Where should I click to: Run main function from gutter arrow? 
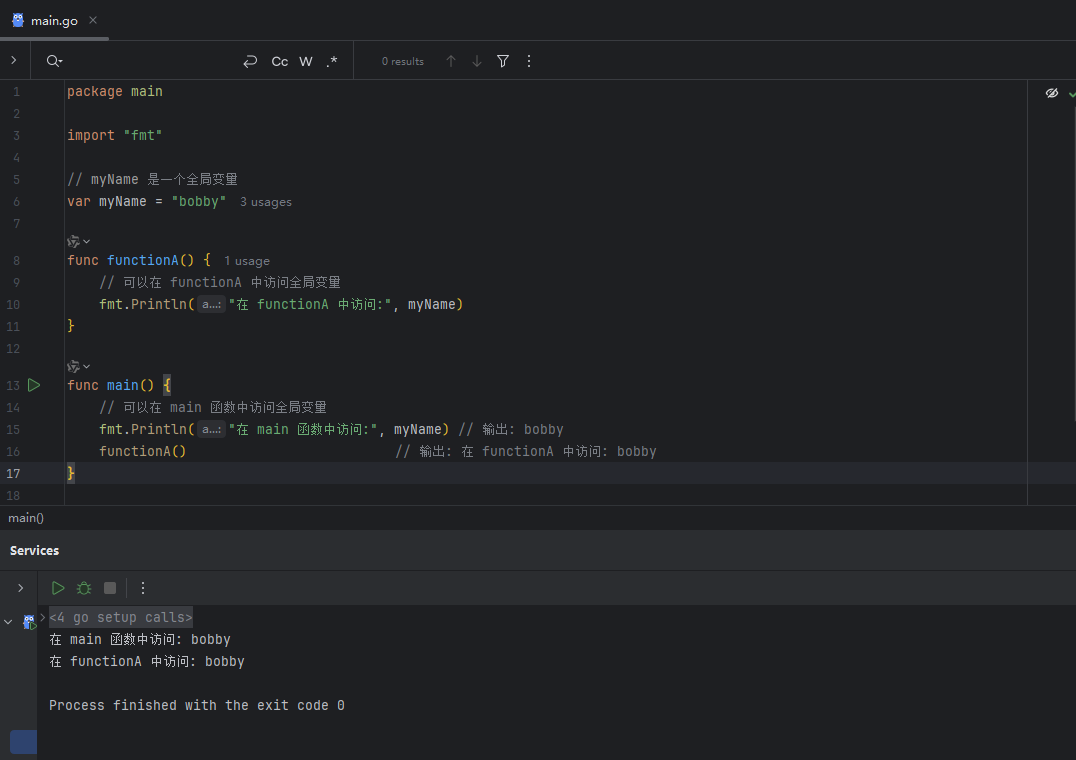[34, 385]
